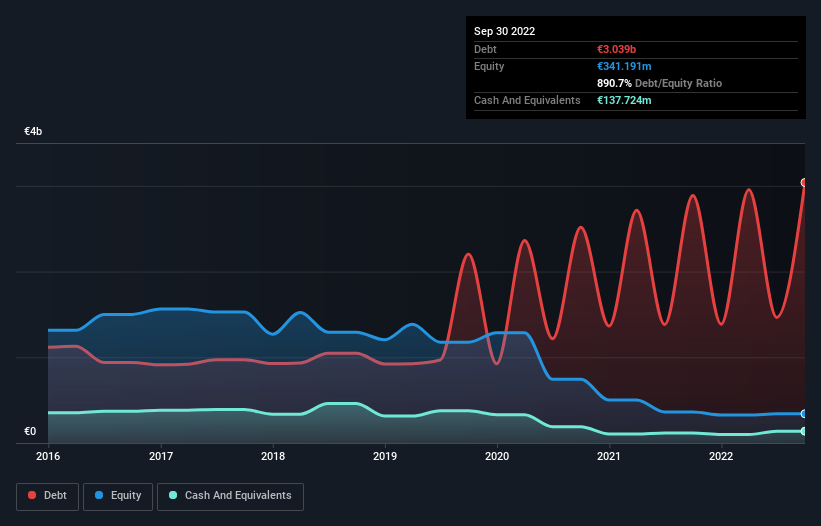Click the red Debt legend dot
This screenshot has width=821, height=526.
tap(32, 495)
